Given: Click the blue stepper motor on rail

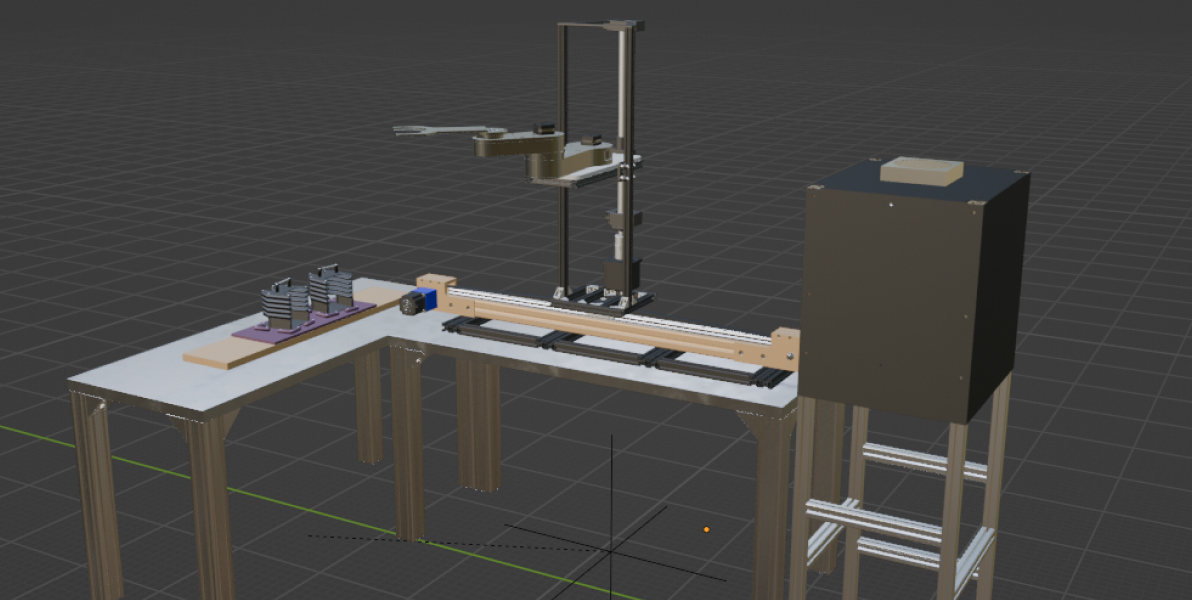Looking at the screenshot, I should tap(424, 299).
